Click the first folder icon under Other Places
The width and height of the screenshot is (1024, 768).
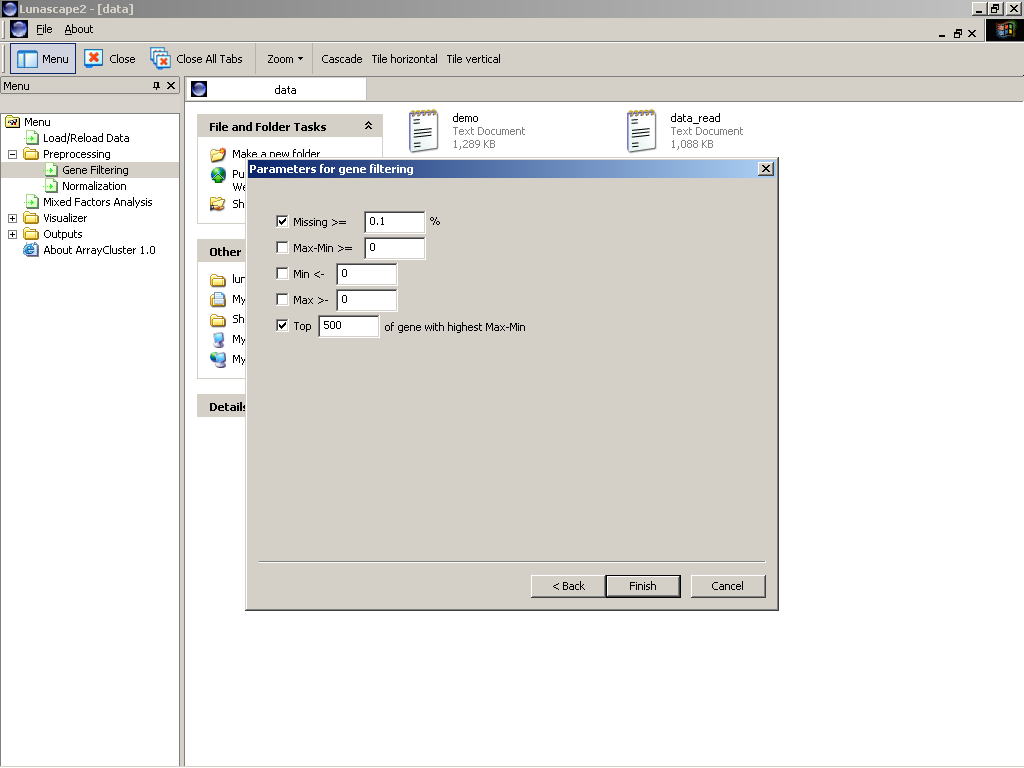217,280
